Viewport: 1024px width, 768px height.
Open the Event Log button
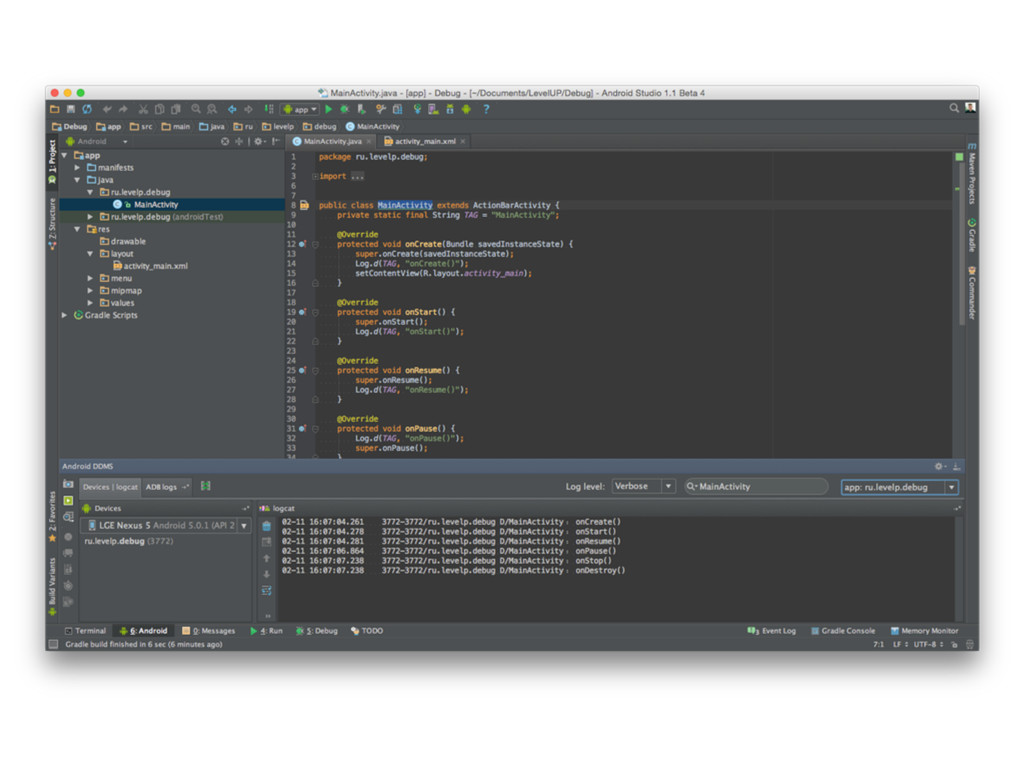pos(771,631)
